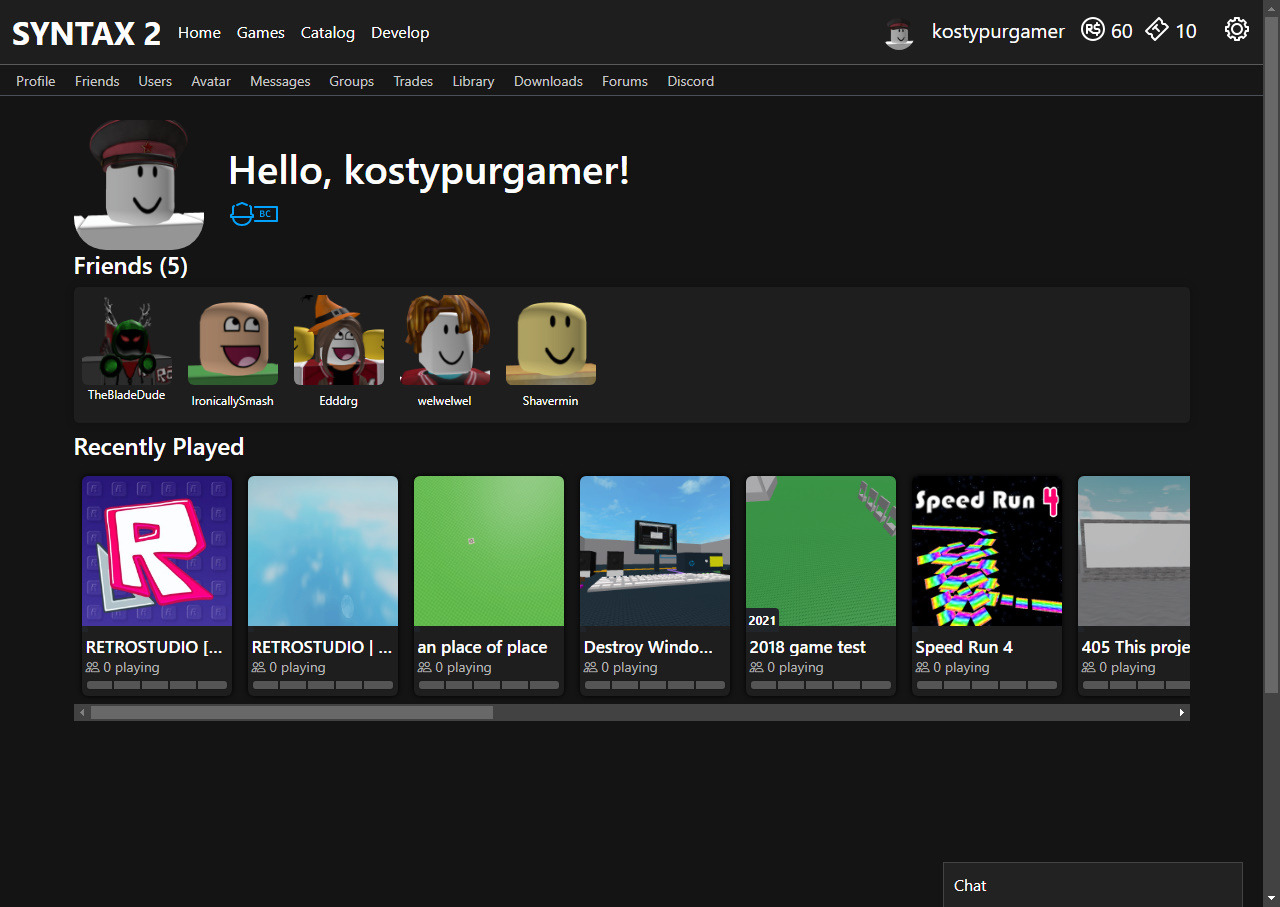Click right arrow of games scrollbar
The width and height of the screenshot is (1280, 907).
click(x=1181, y=713)
